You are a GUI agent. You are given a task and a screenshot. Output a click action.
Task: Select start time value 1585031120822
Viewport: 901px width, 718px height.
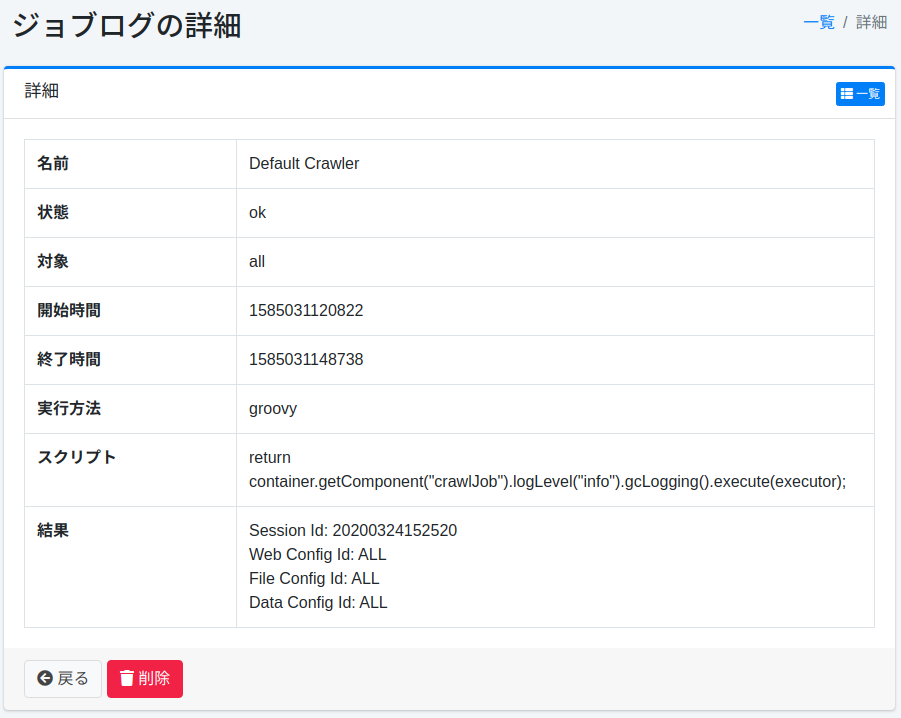click(306, 310)
